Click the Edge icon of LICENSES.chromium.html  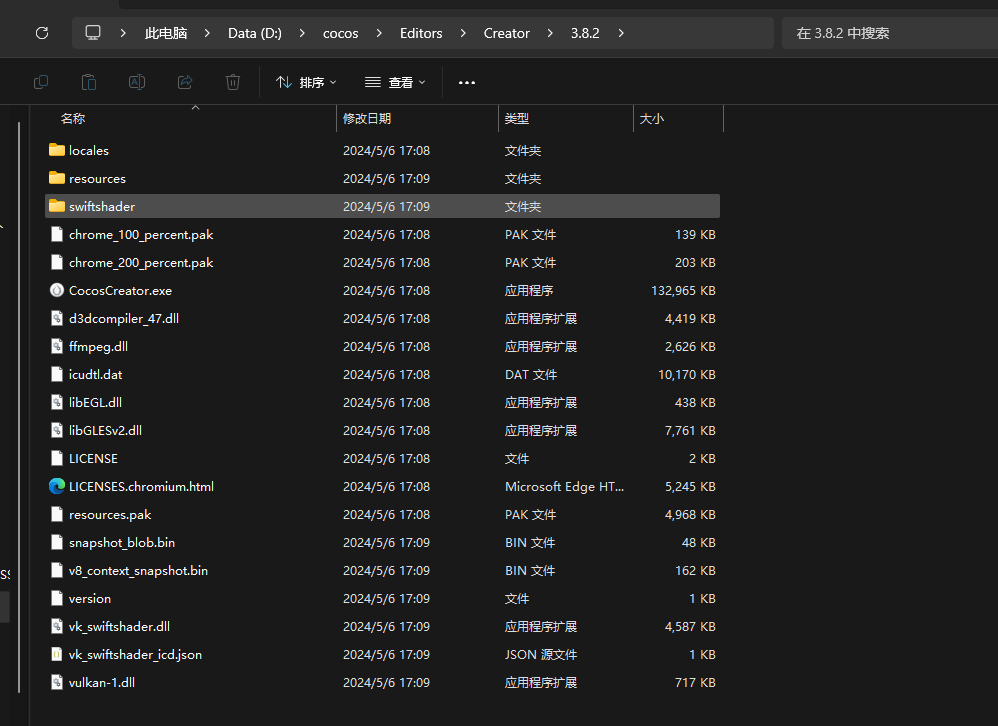click(57, 486)
